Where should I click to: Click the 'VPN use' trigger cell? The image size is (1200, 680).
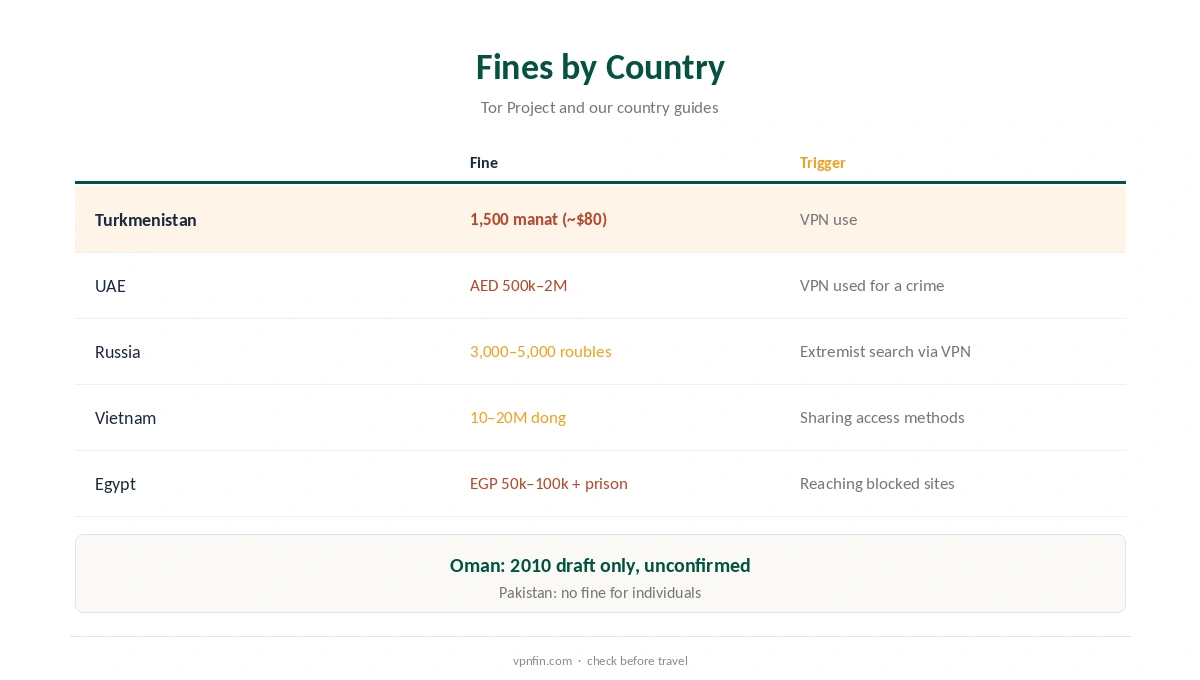828,219
